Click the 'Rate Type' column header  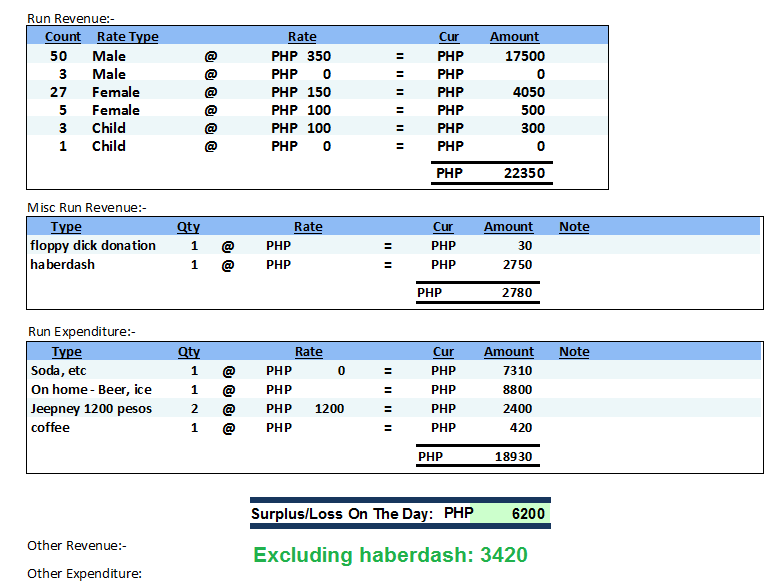click(x=127, y=37)
